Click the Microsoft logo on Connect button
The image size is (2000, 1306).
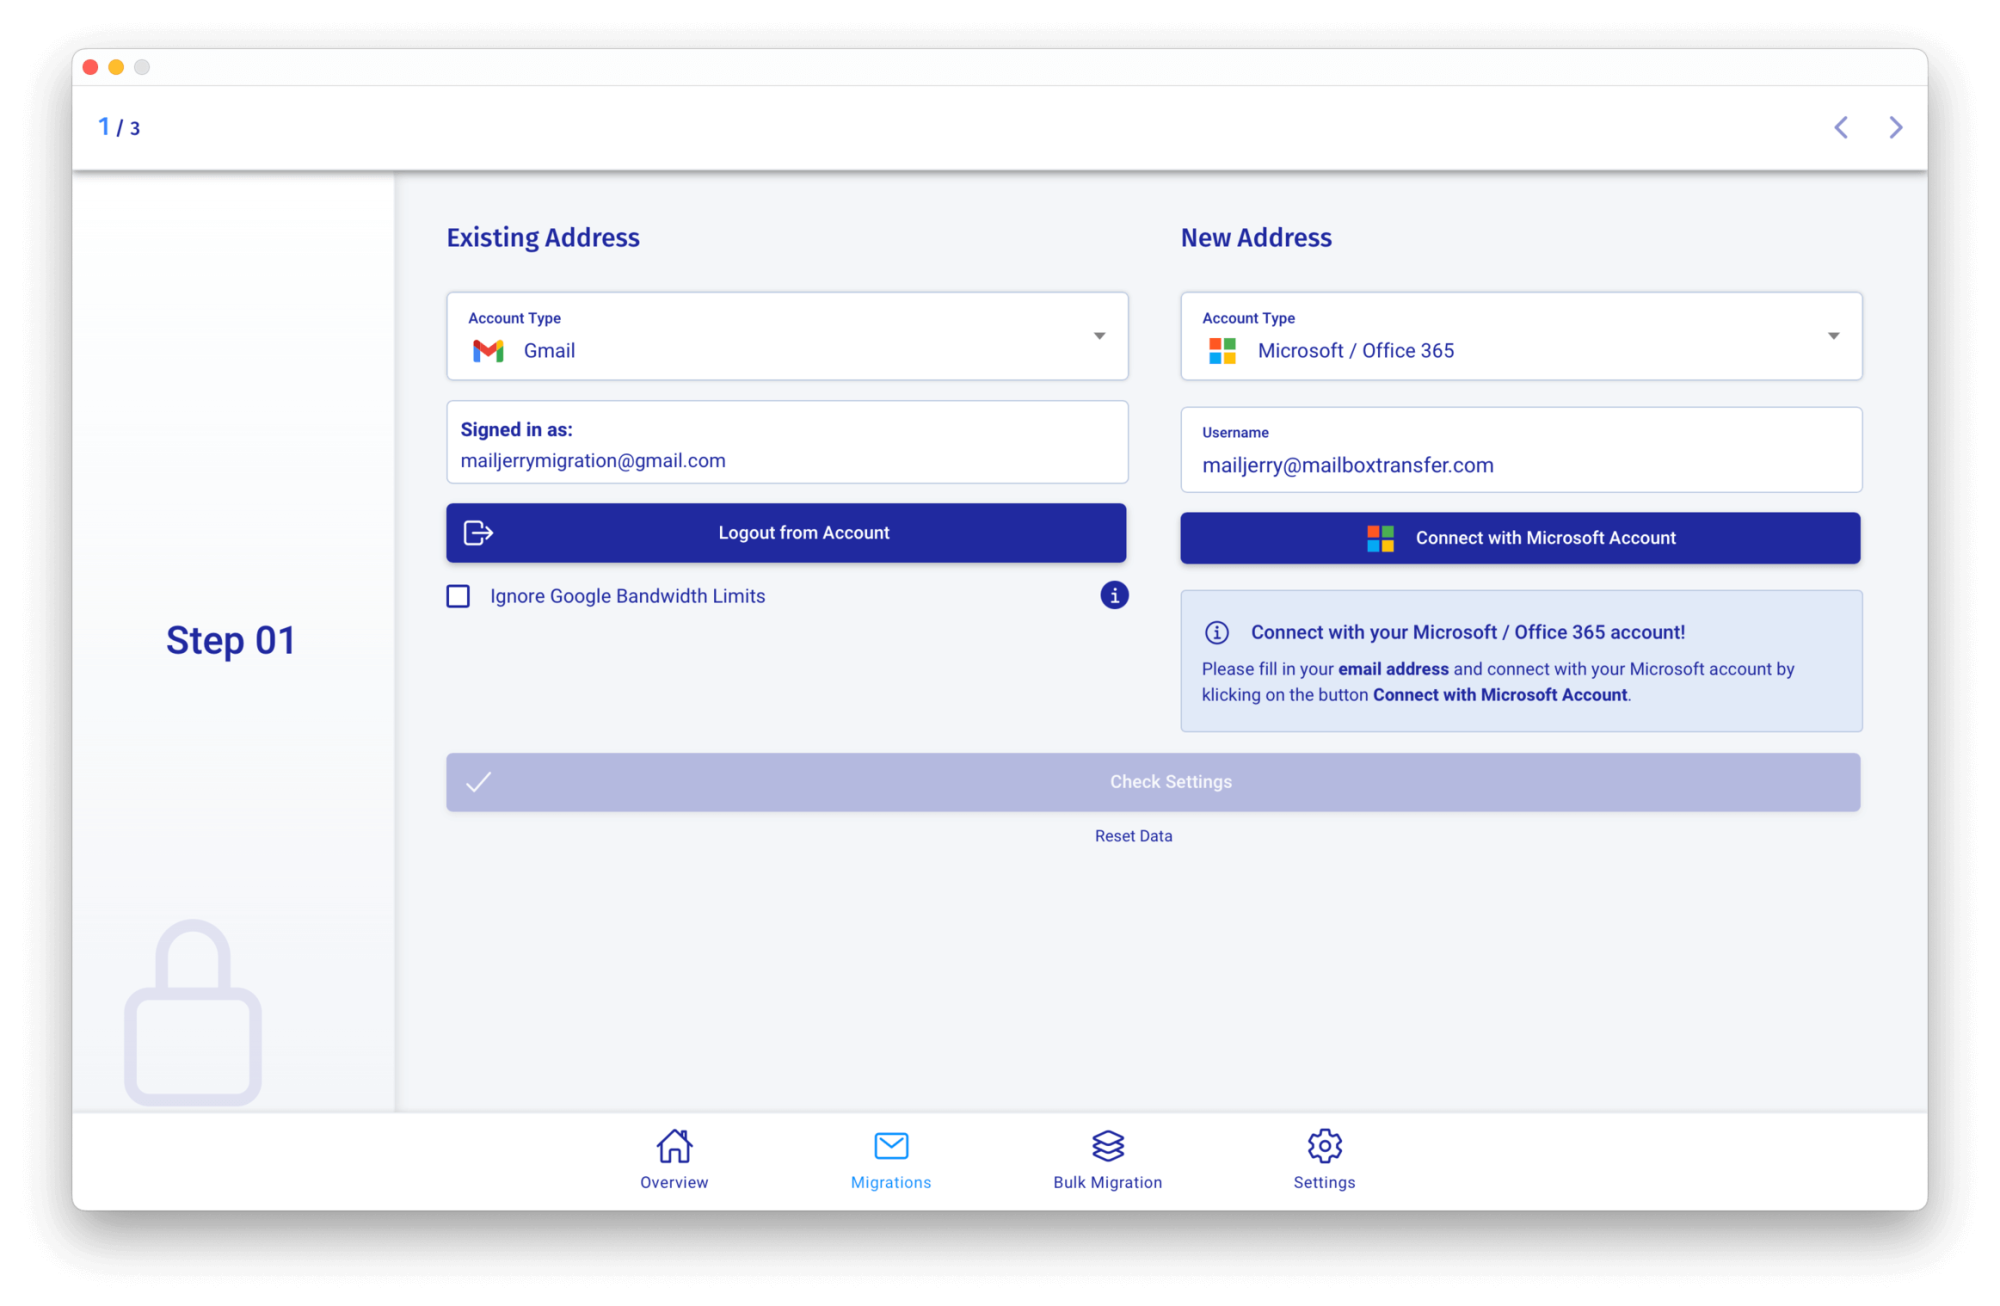point(1381,538)
